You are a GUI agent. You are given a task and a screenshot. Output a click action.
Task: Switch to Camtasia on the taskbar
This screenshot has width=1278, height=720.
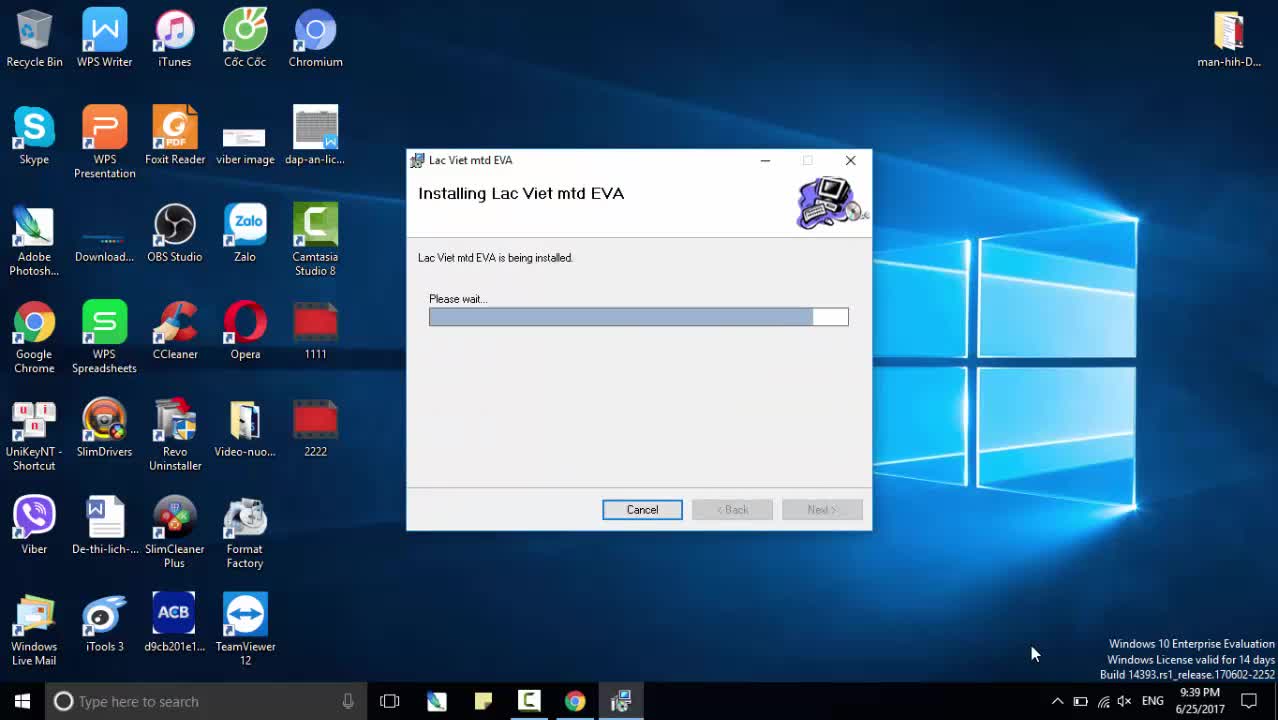[529, 701]
